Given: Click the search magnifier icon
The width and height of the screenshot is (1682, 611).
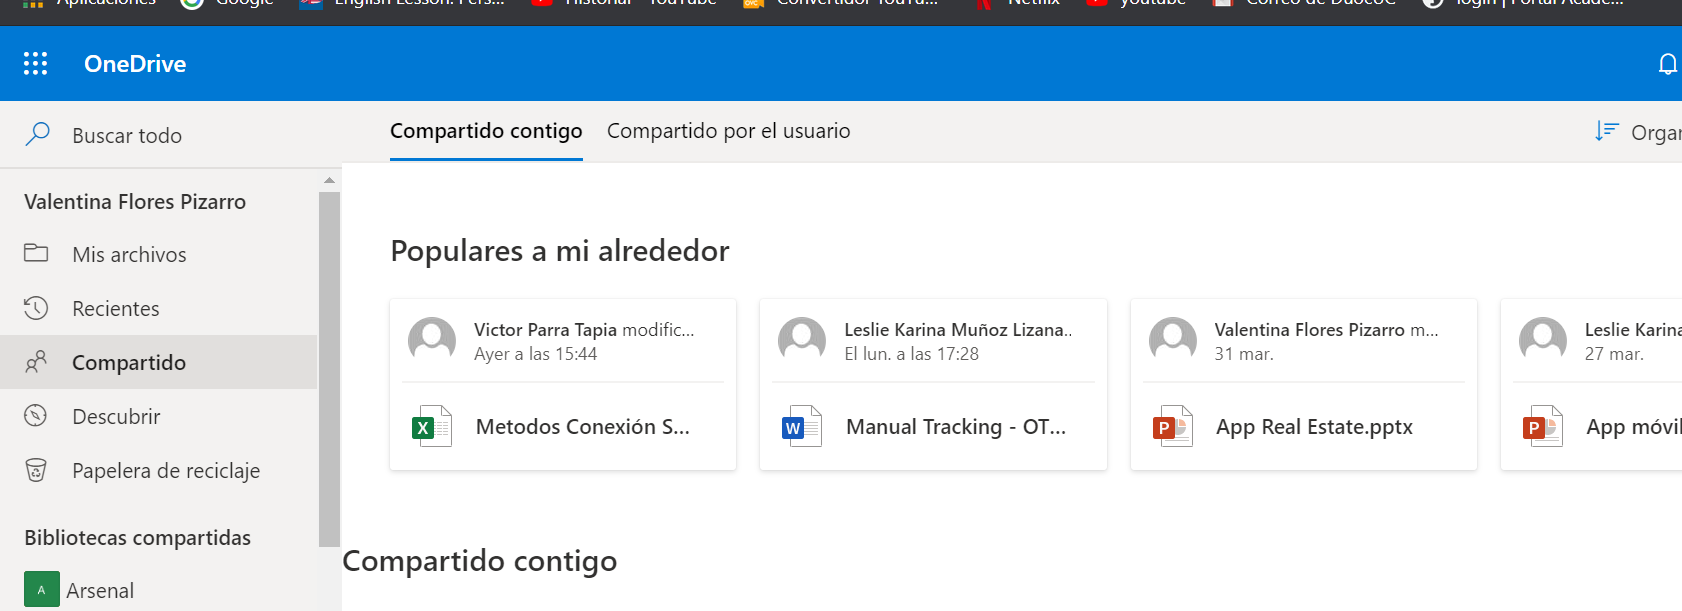Looking at the screenshot, I should 37,134.
